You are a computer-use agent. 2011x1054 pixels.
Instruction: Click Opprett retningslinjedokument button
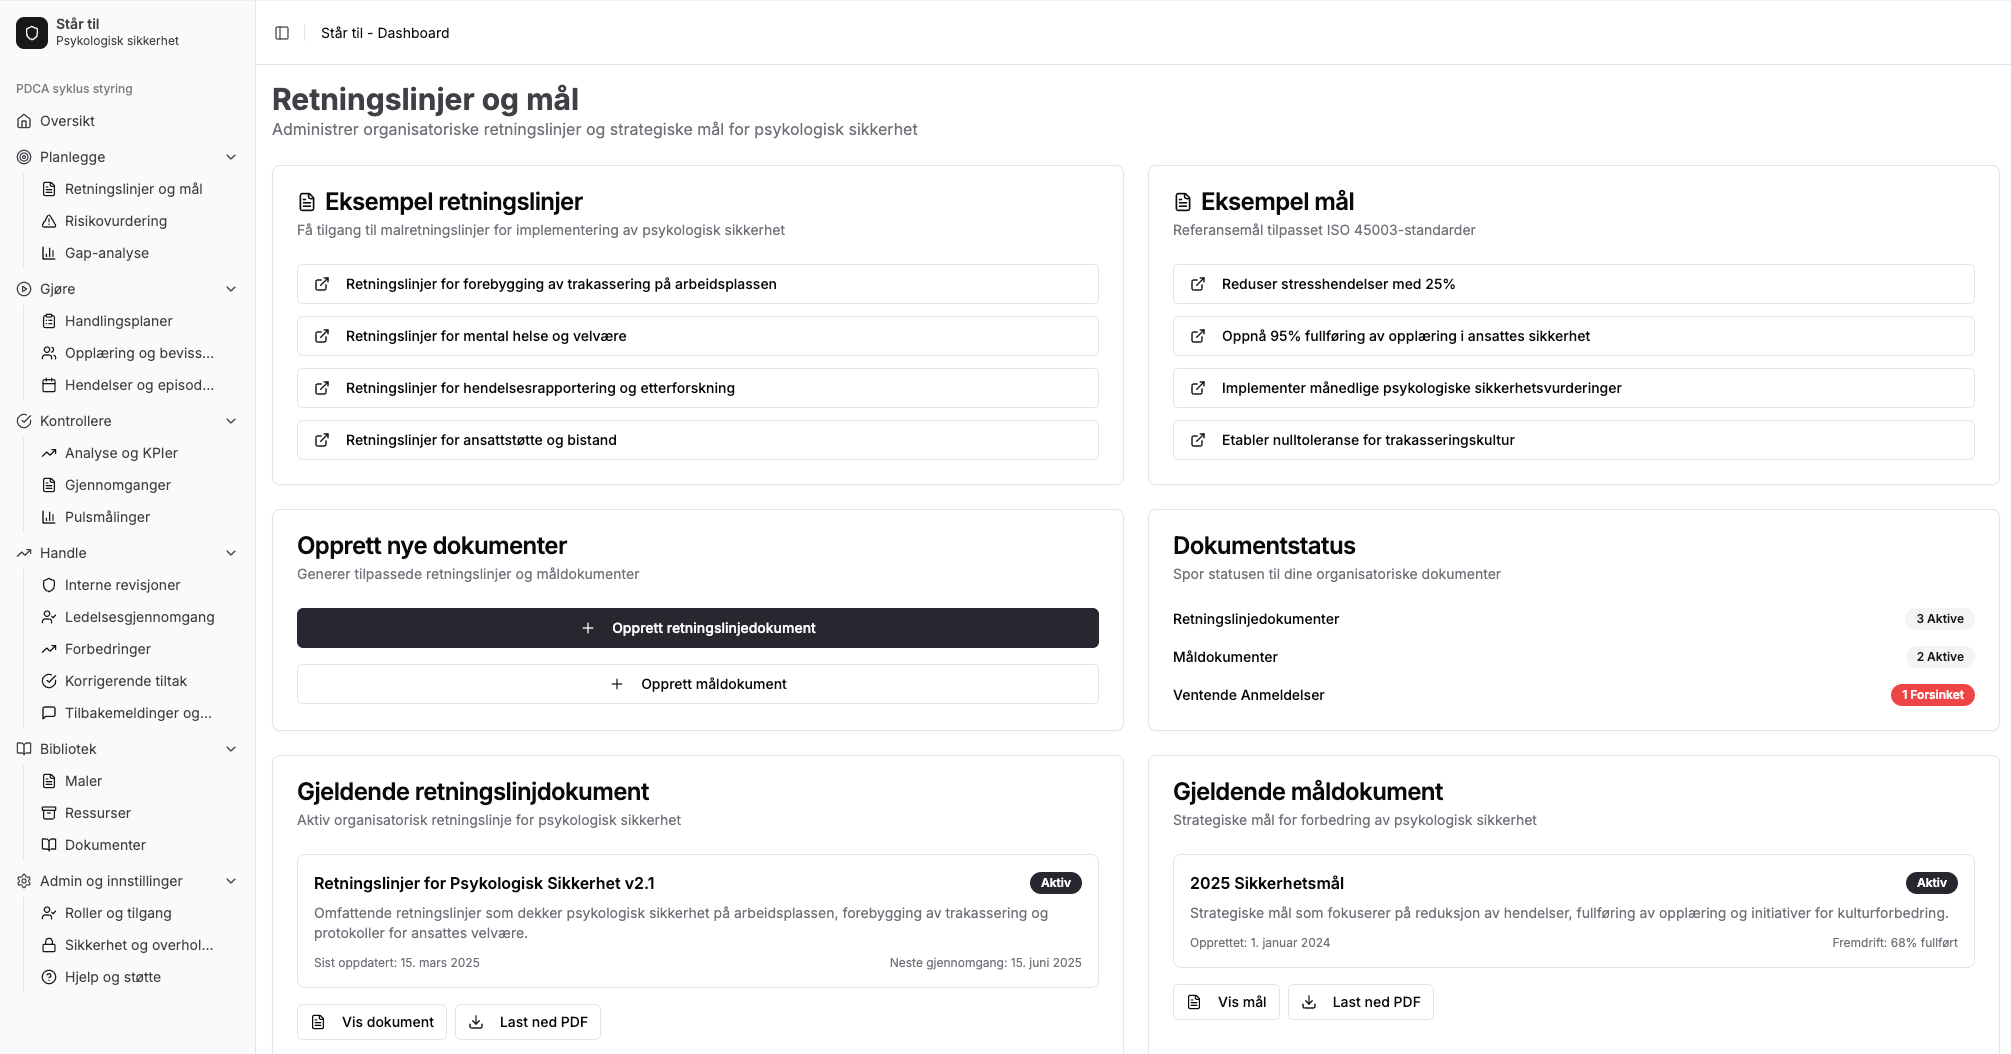[697, 628]
